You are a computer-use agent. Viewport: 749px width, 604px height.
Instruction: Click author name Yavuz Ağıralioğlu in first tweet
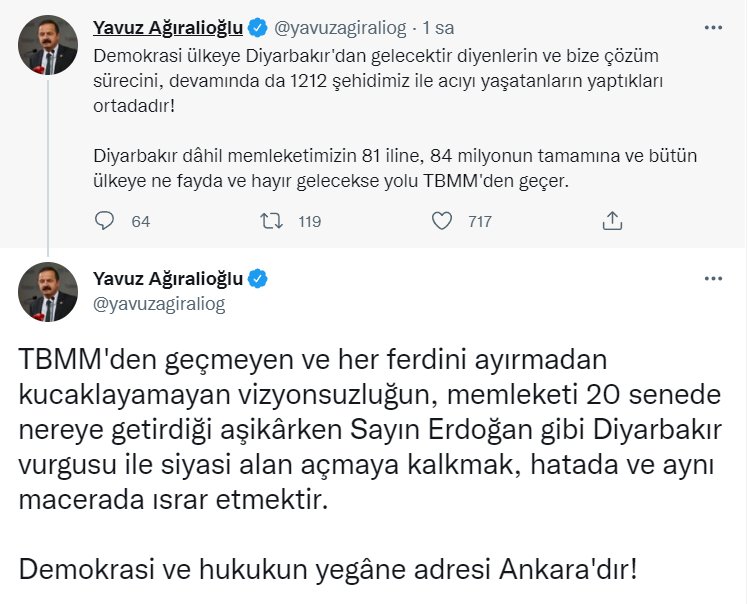click(x=167, y=26)
